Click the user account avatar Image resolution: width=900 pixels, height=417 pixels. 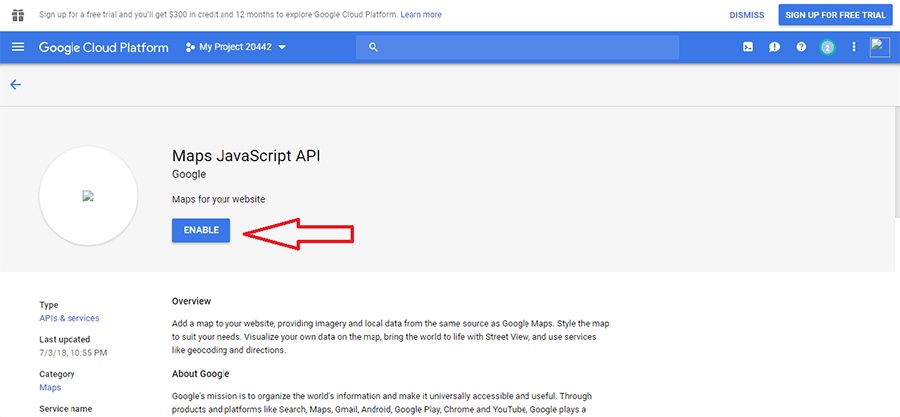(880, 47)
